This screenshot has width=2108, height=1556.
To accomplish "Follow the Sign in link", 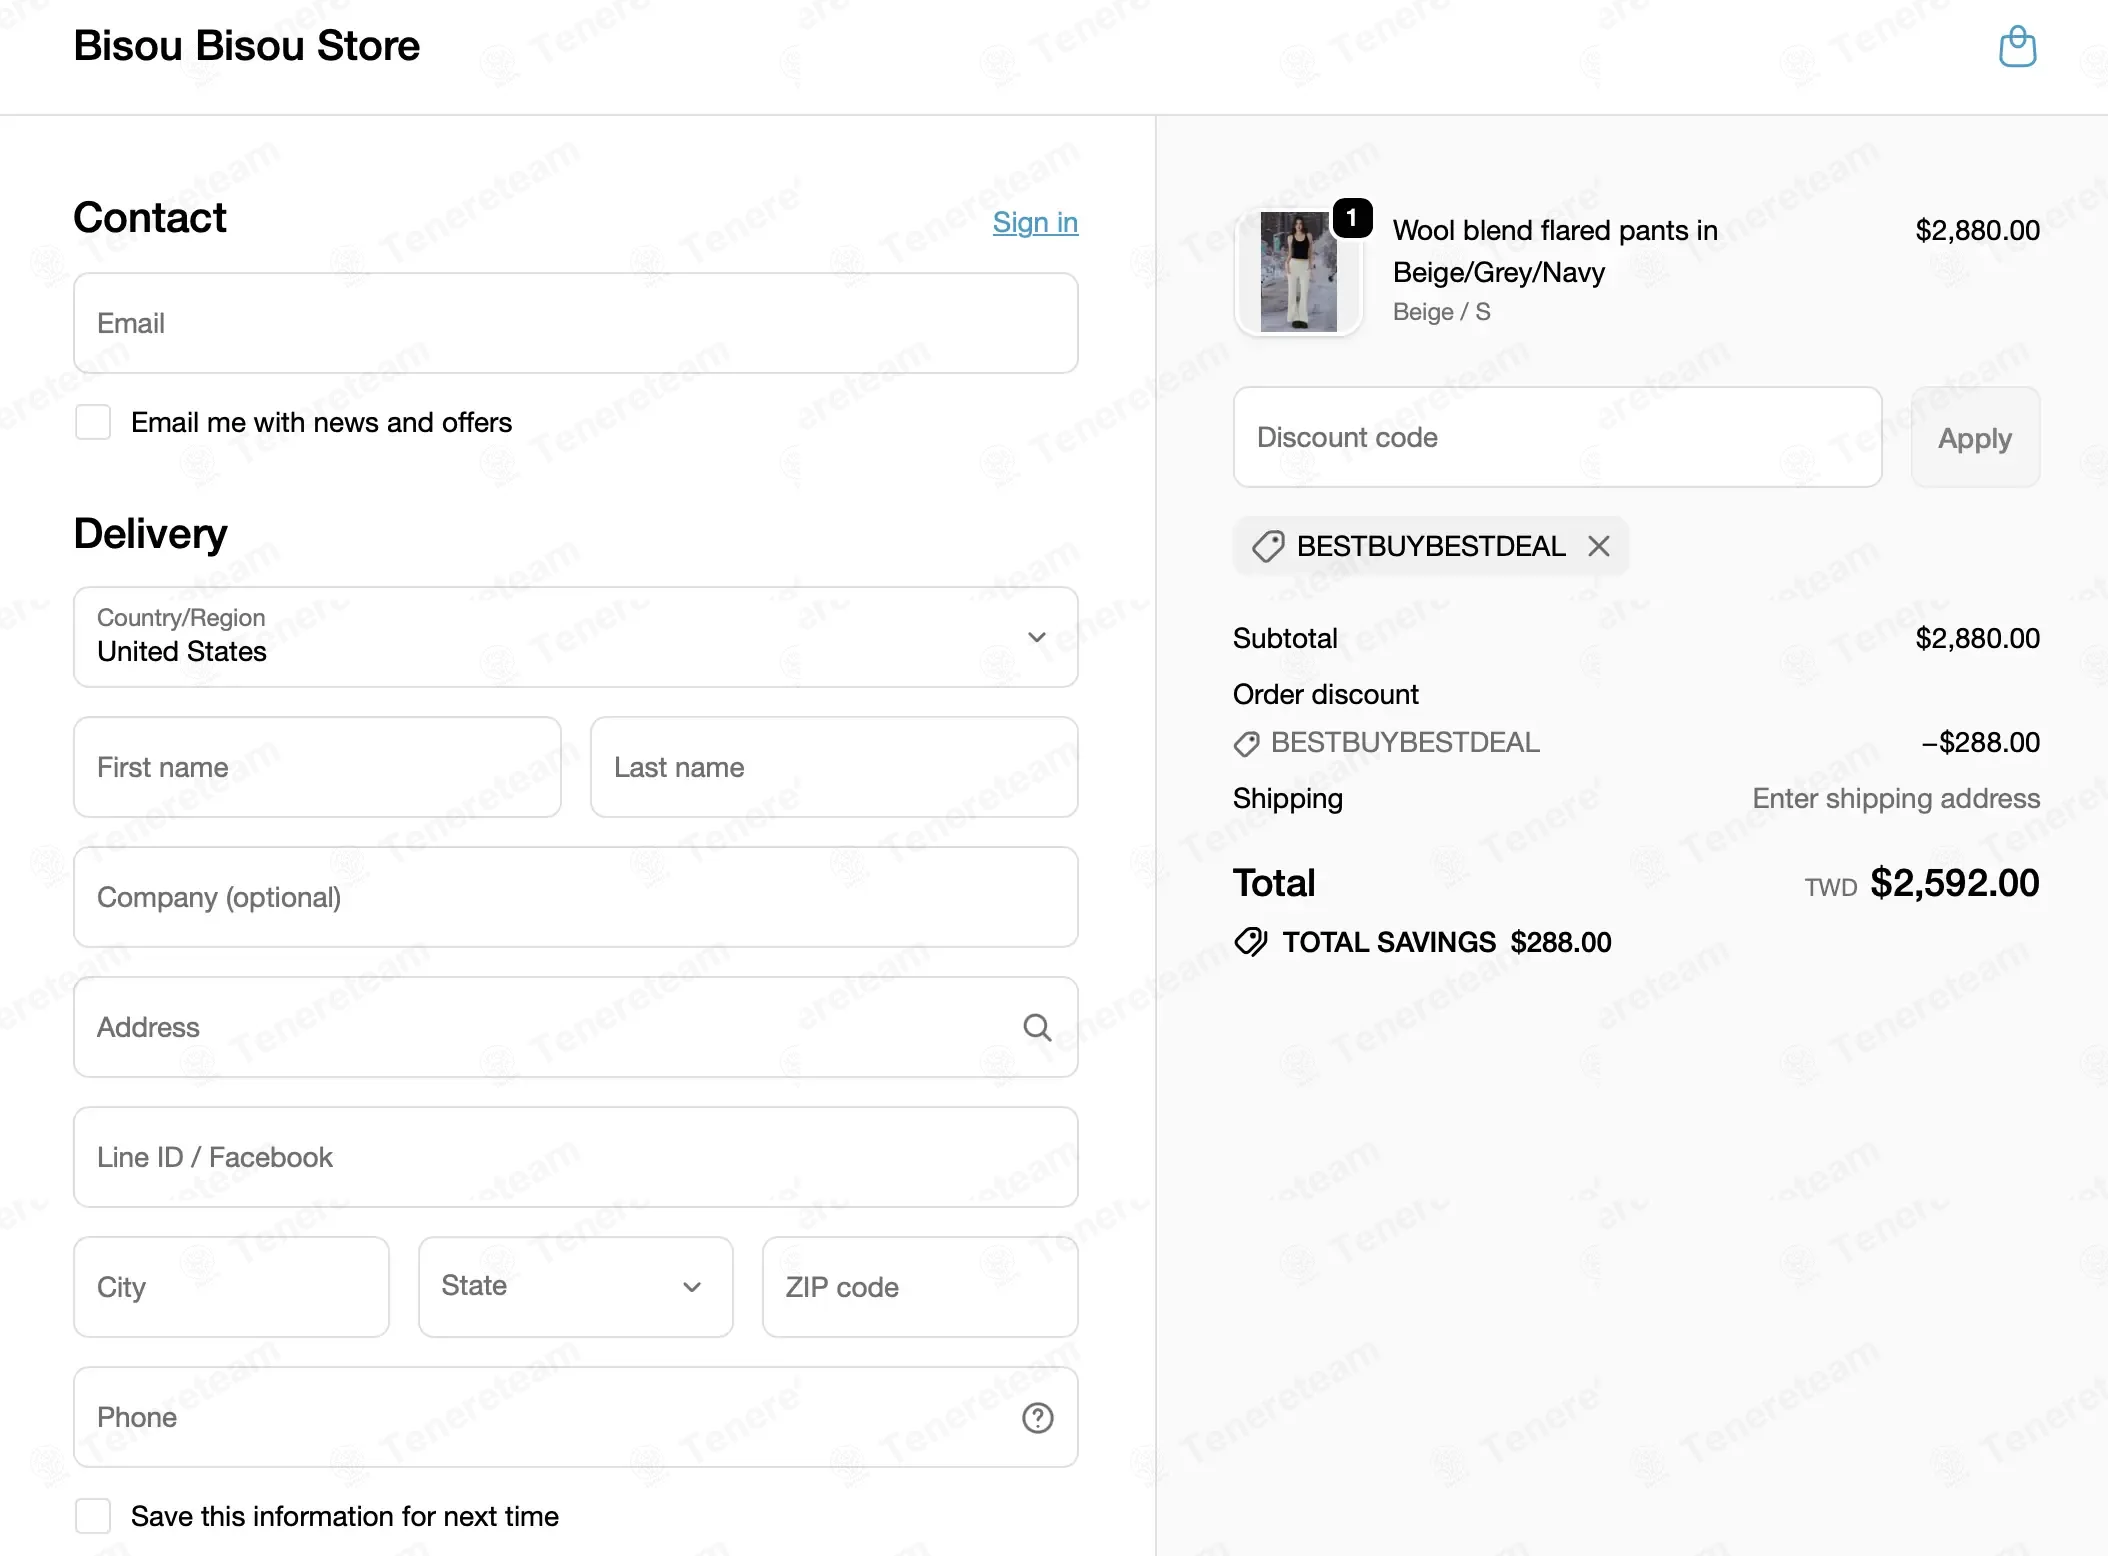I will point(1035,222).
